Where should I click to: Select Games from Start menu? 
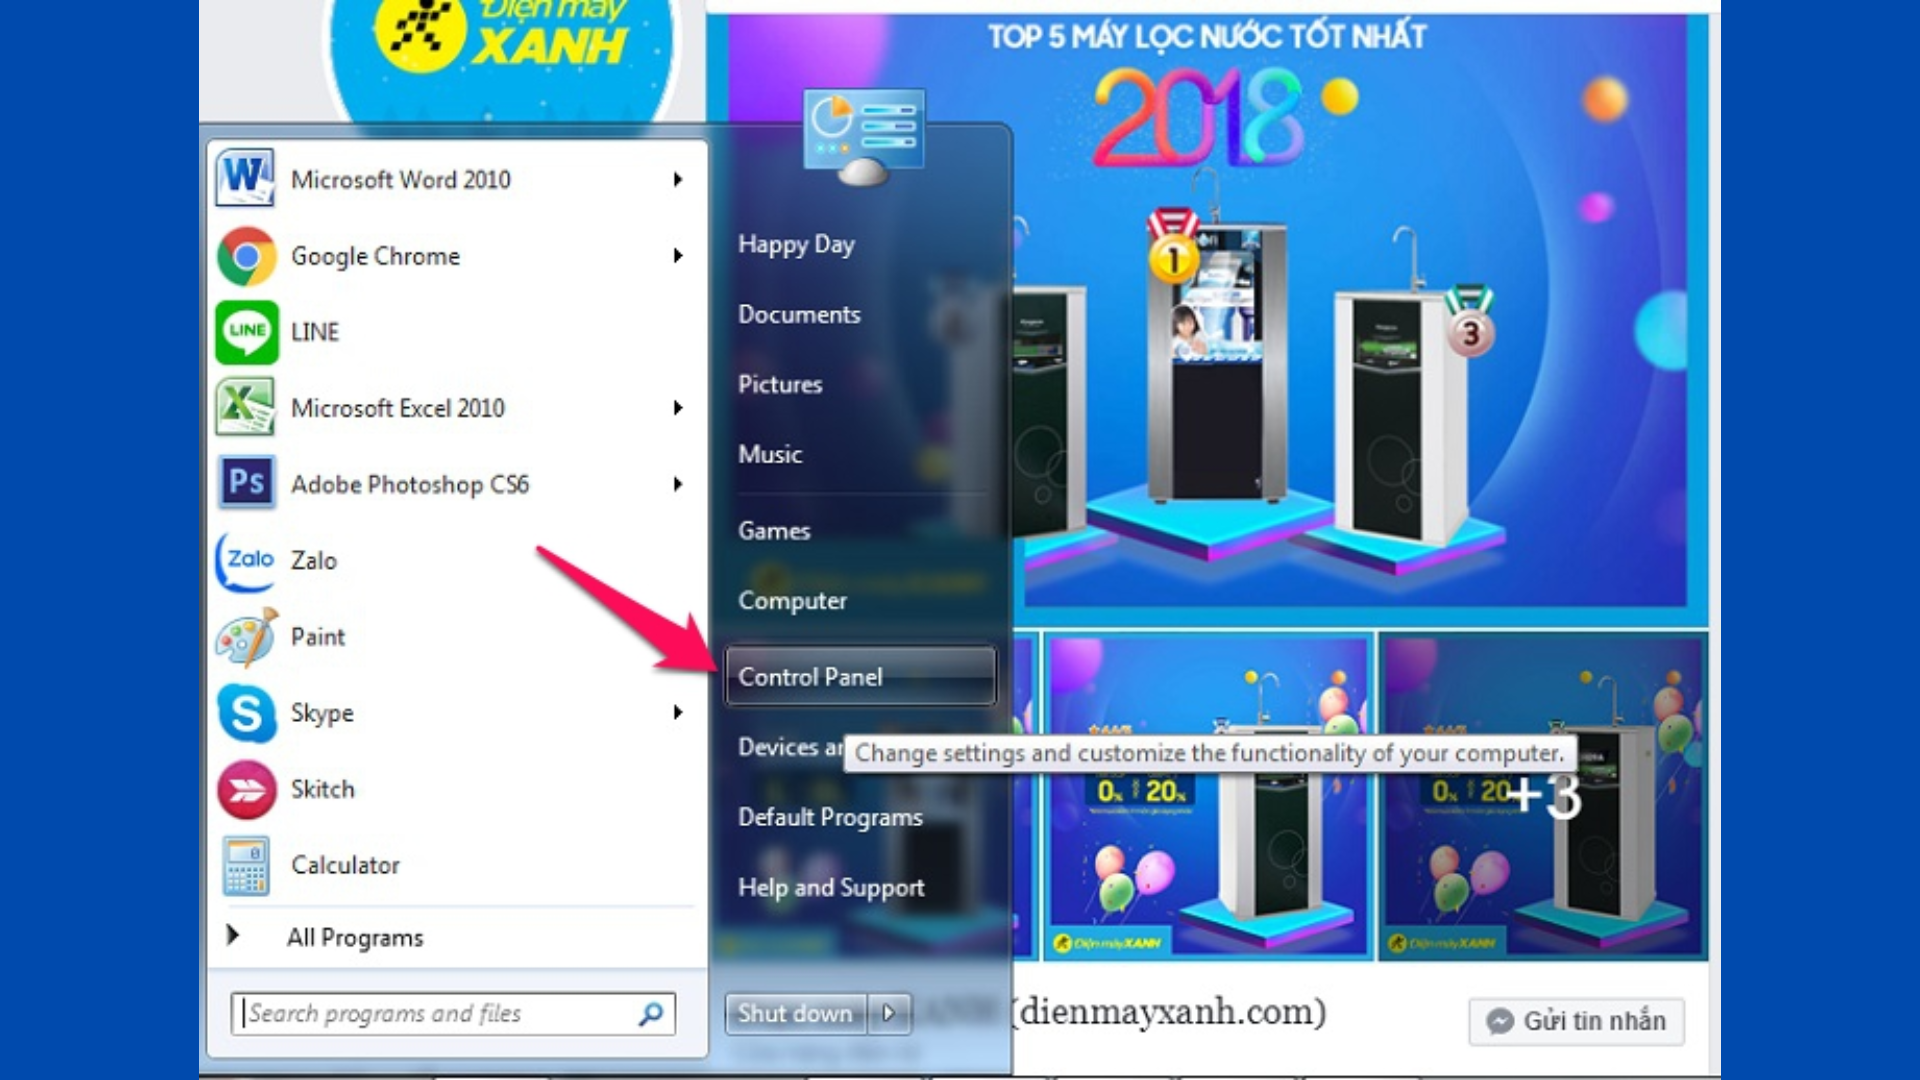click(774, 530)
